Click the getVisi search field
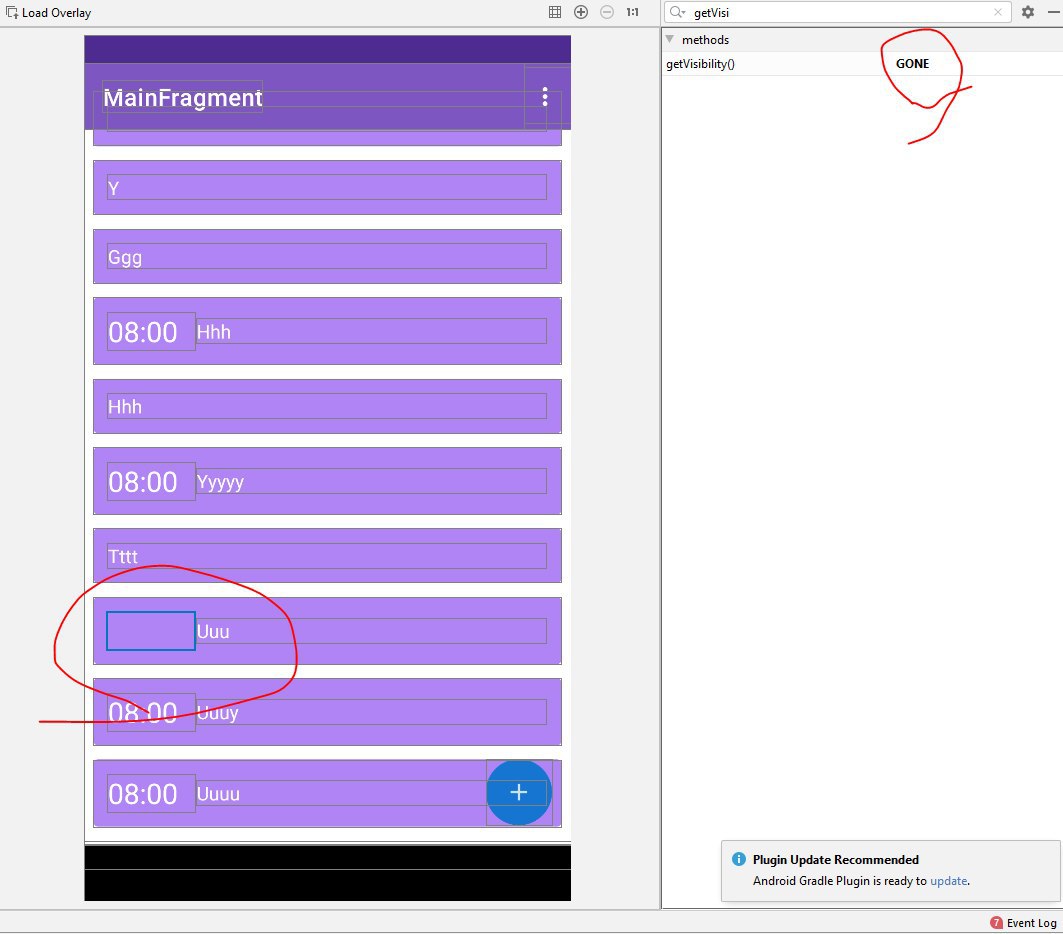 click(838, 12)
